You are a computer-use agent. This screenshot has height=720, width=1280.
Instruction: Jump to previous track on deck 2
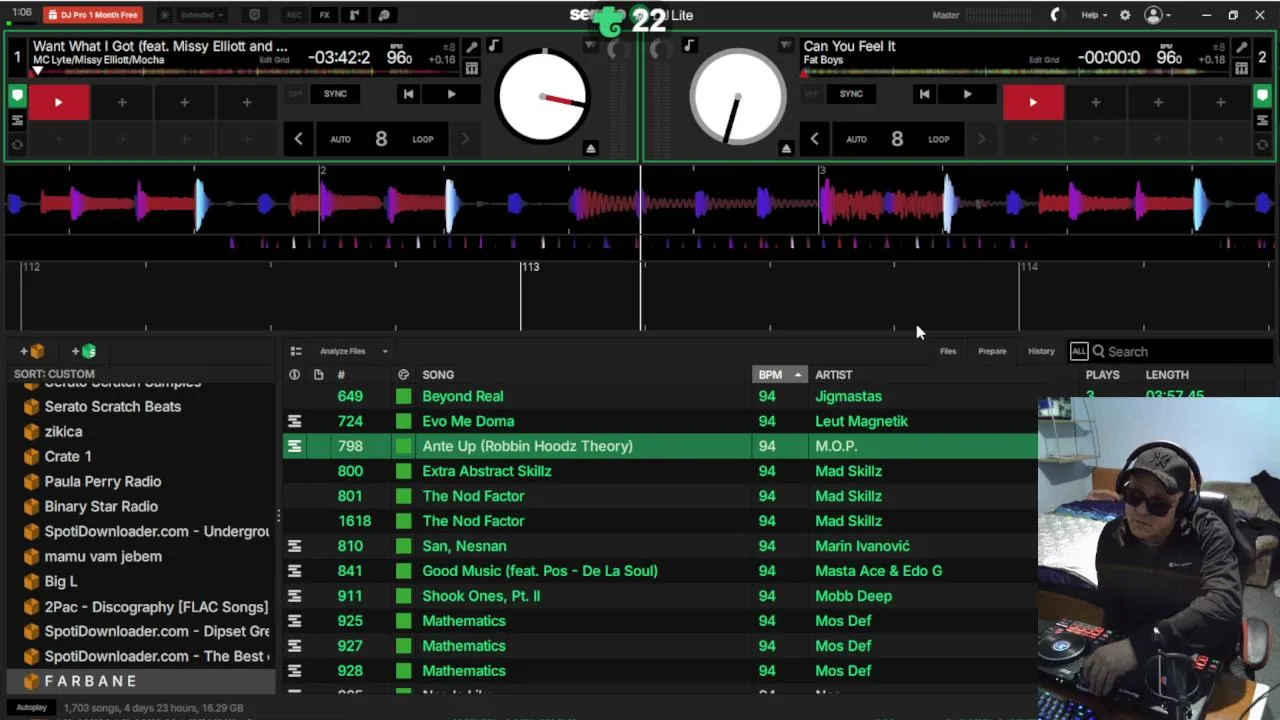pos(924,94)
